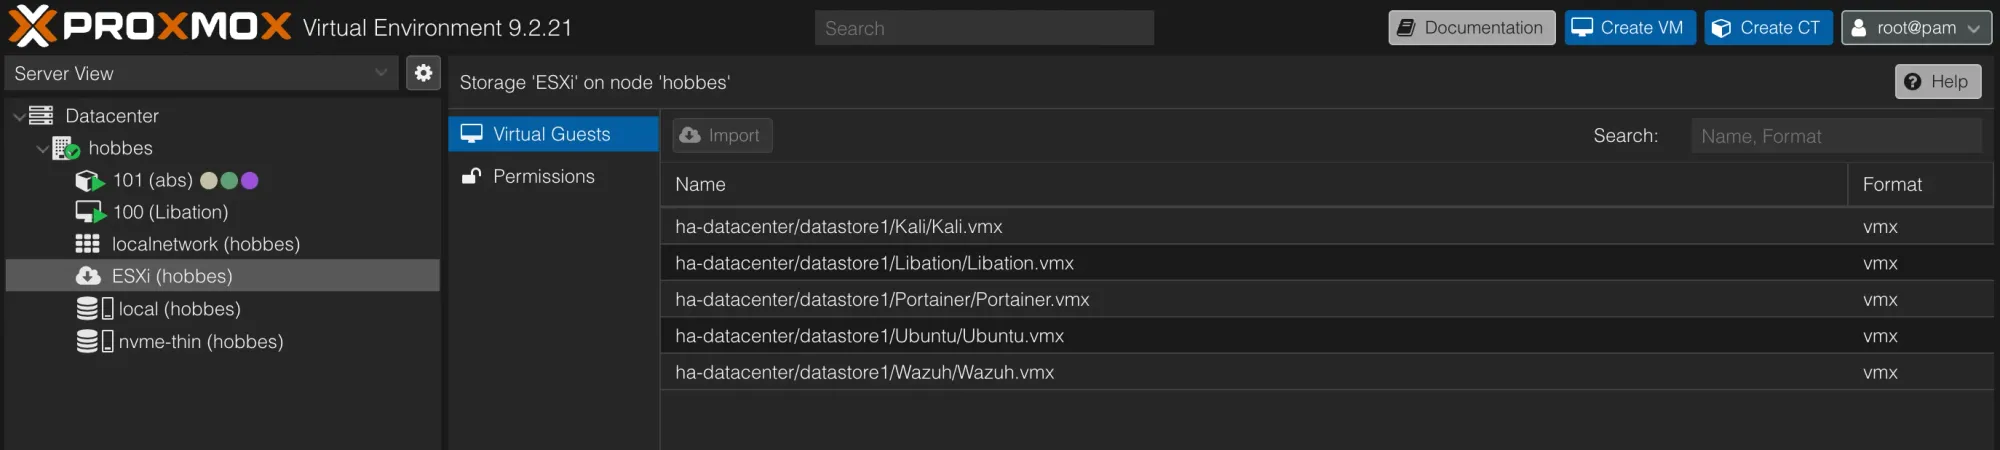Click the cloud download icon on Import

(690, 135)
